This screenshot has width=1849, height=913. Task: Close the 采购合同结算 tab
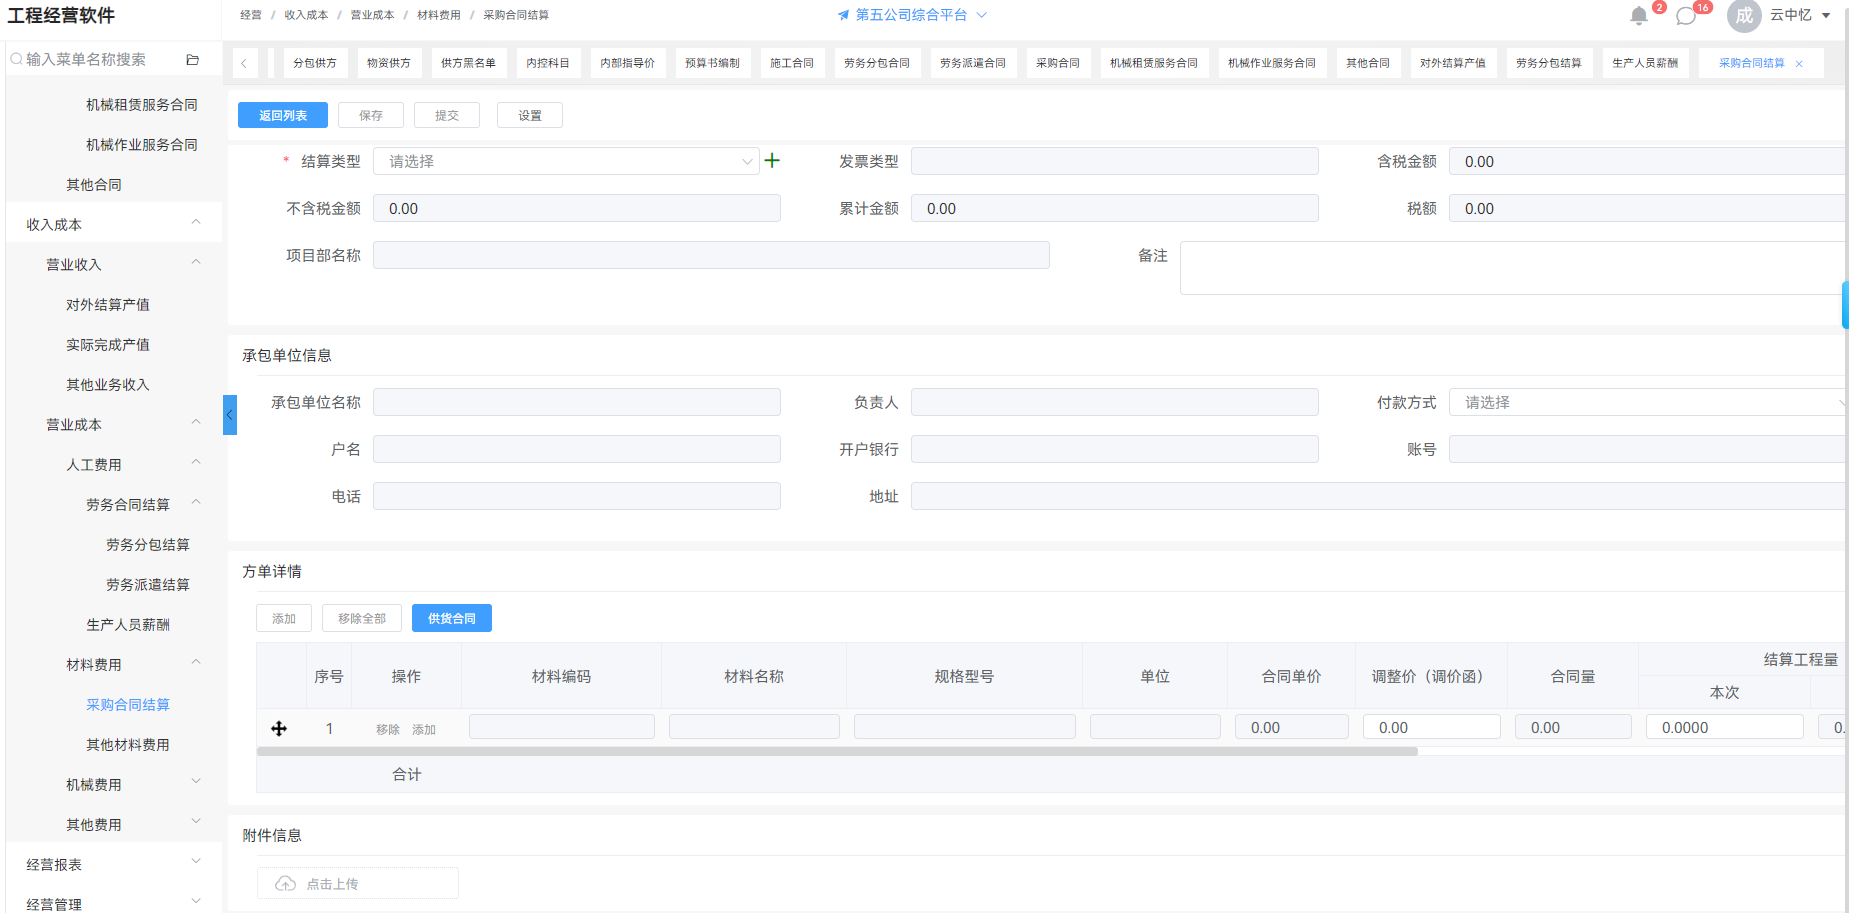pos(1799,64)
